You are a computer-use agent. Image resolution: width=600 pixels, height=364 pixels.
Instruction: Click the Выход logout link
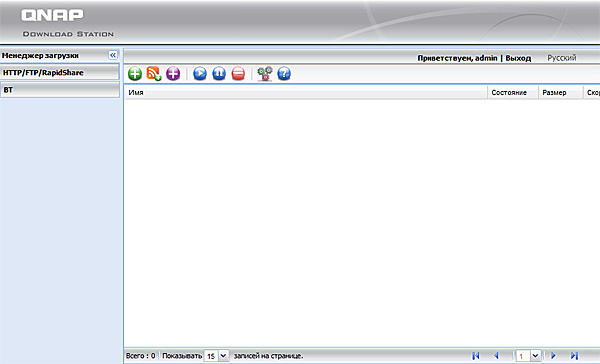pyautogui.click(x=518, y=58)
